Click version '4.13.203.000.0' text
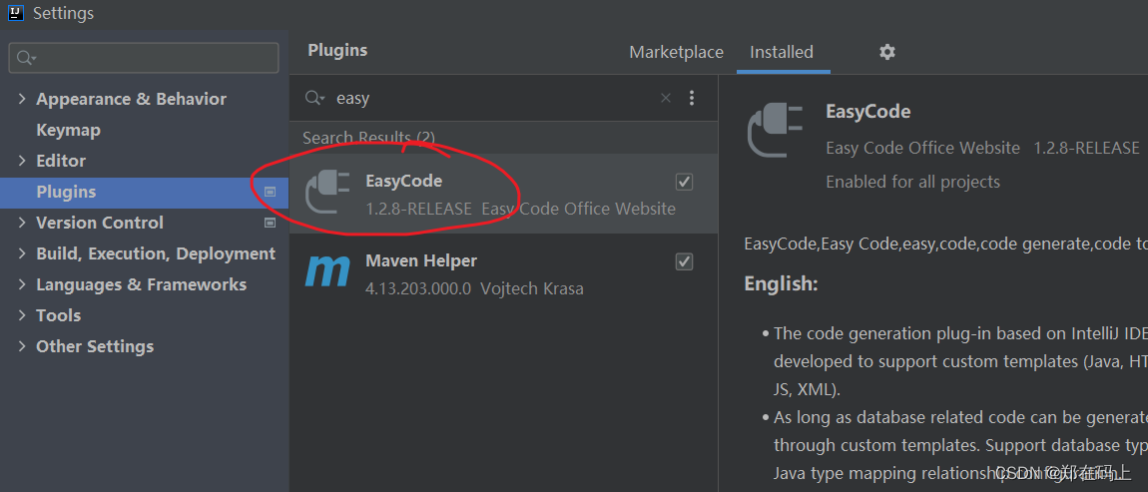1148x492 pixels. 418,288
